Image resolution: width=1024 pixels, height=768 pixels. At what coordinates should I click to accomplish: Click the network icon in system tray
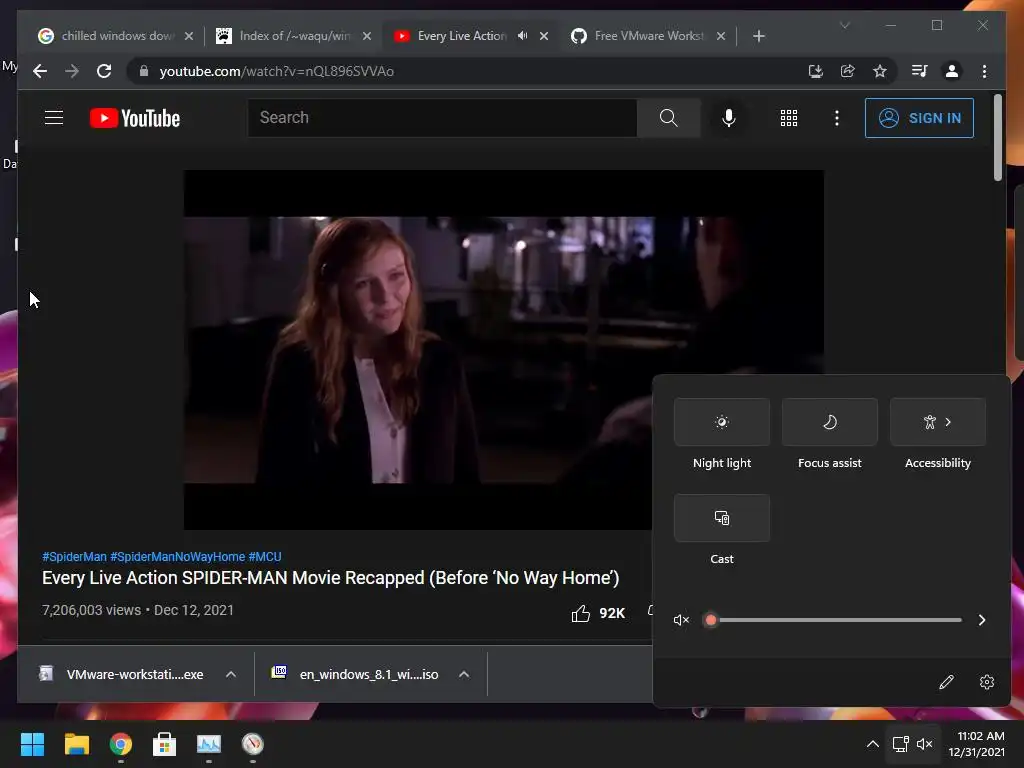(901, 744)
